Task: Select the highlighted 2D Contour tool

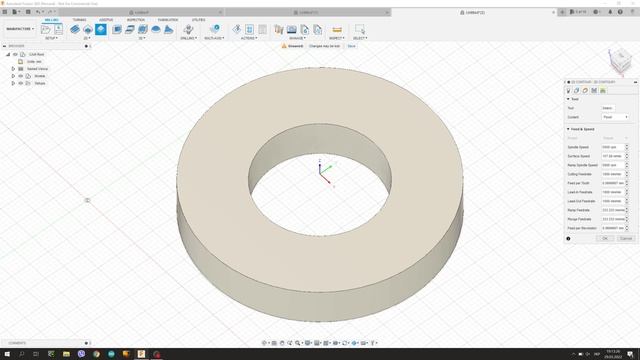Action: coord(101,29)
